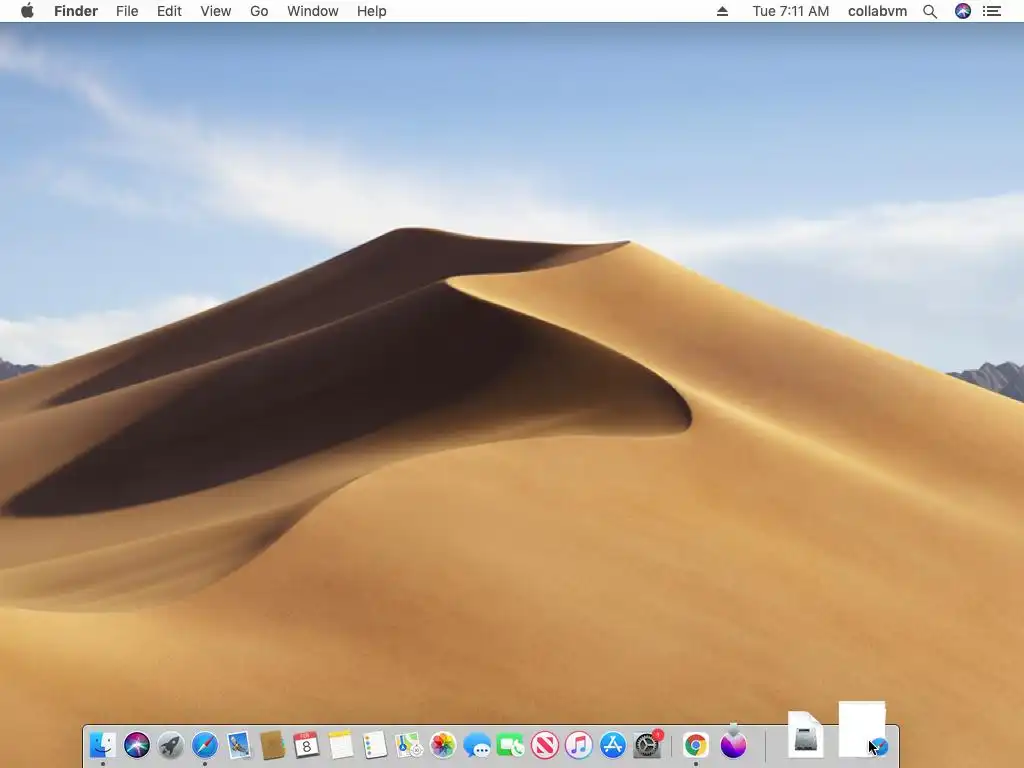This screenshot has width=1024, height=768.
Task: Open the collabvm user menu
Action: pyautogui.click(x=877, y=11)
